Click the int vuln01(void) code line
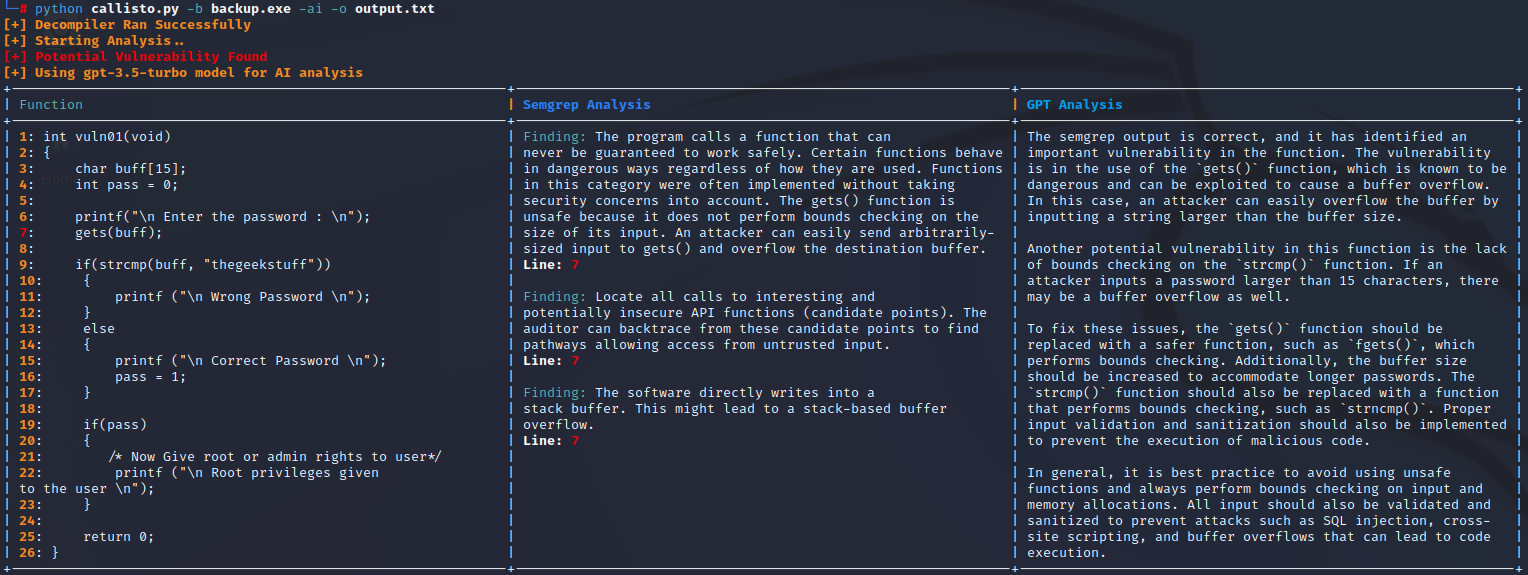Screen dimensions: 1528x575 click(99, 137)
